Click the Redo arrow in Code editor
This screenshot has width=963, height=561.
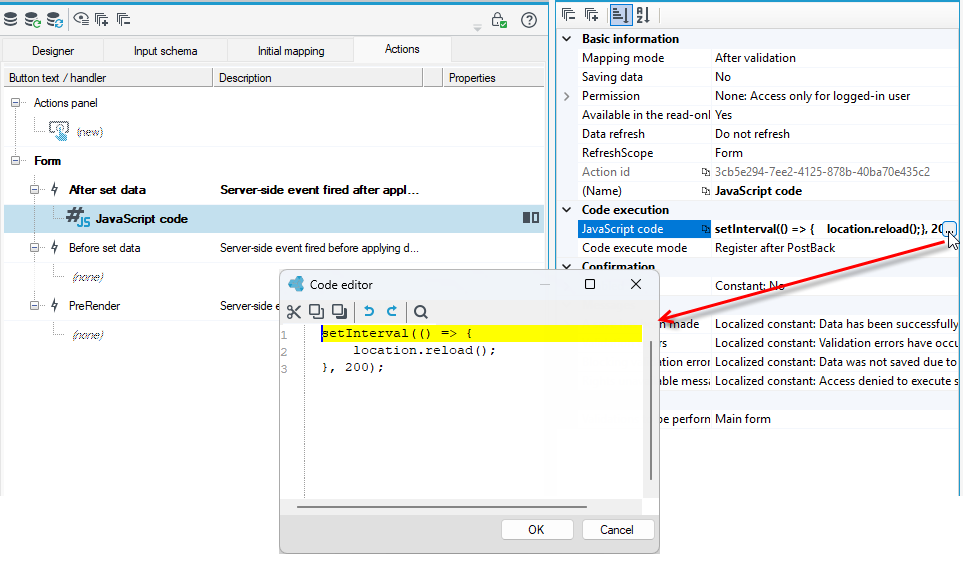(392, 312)
